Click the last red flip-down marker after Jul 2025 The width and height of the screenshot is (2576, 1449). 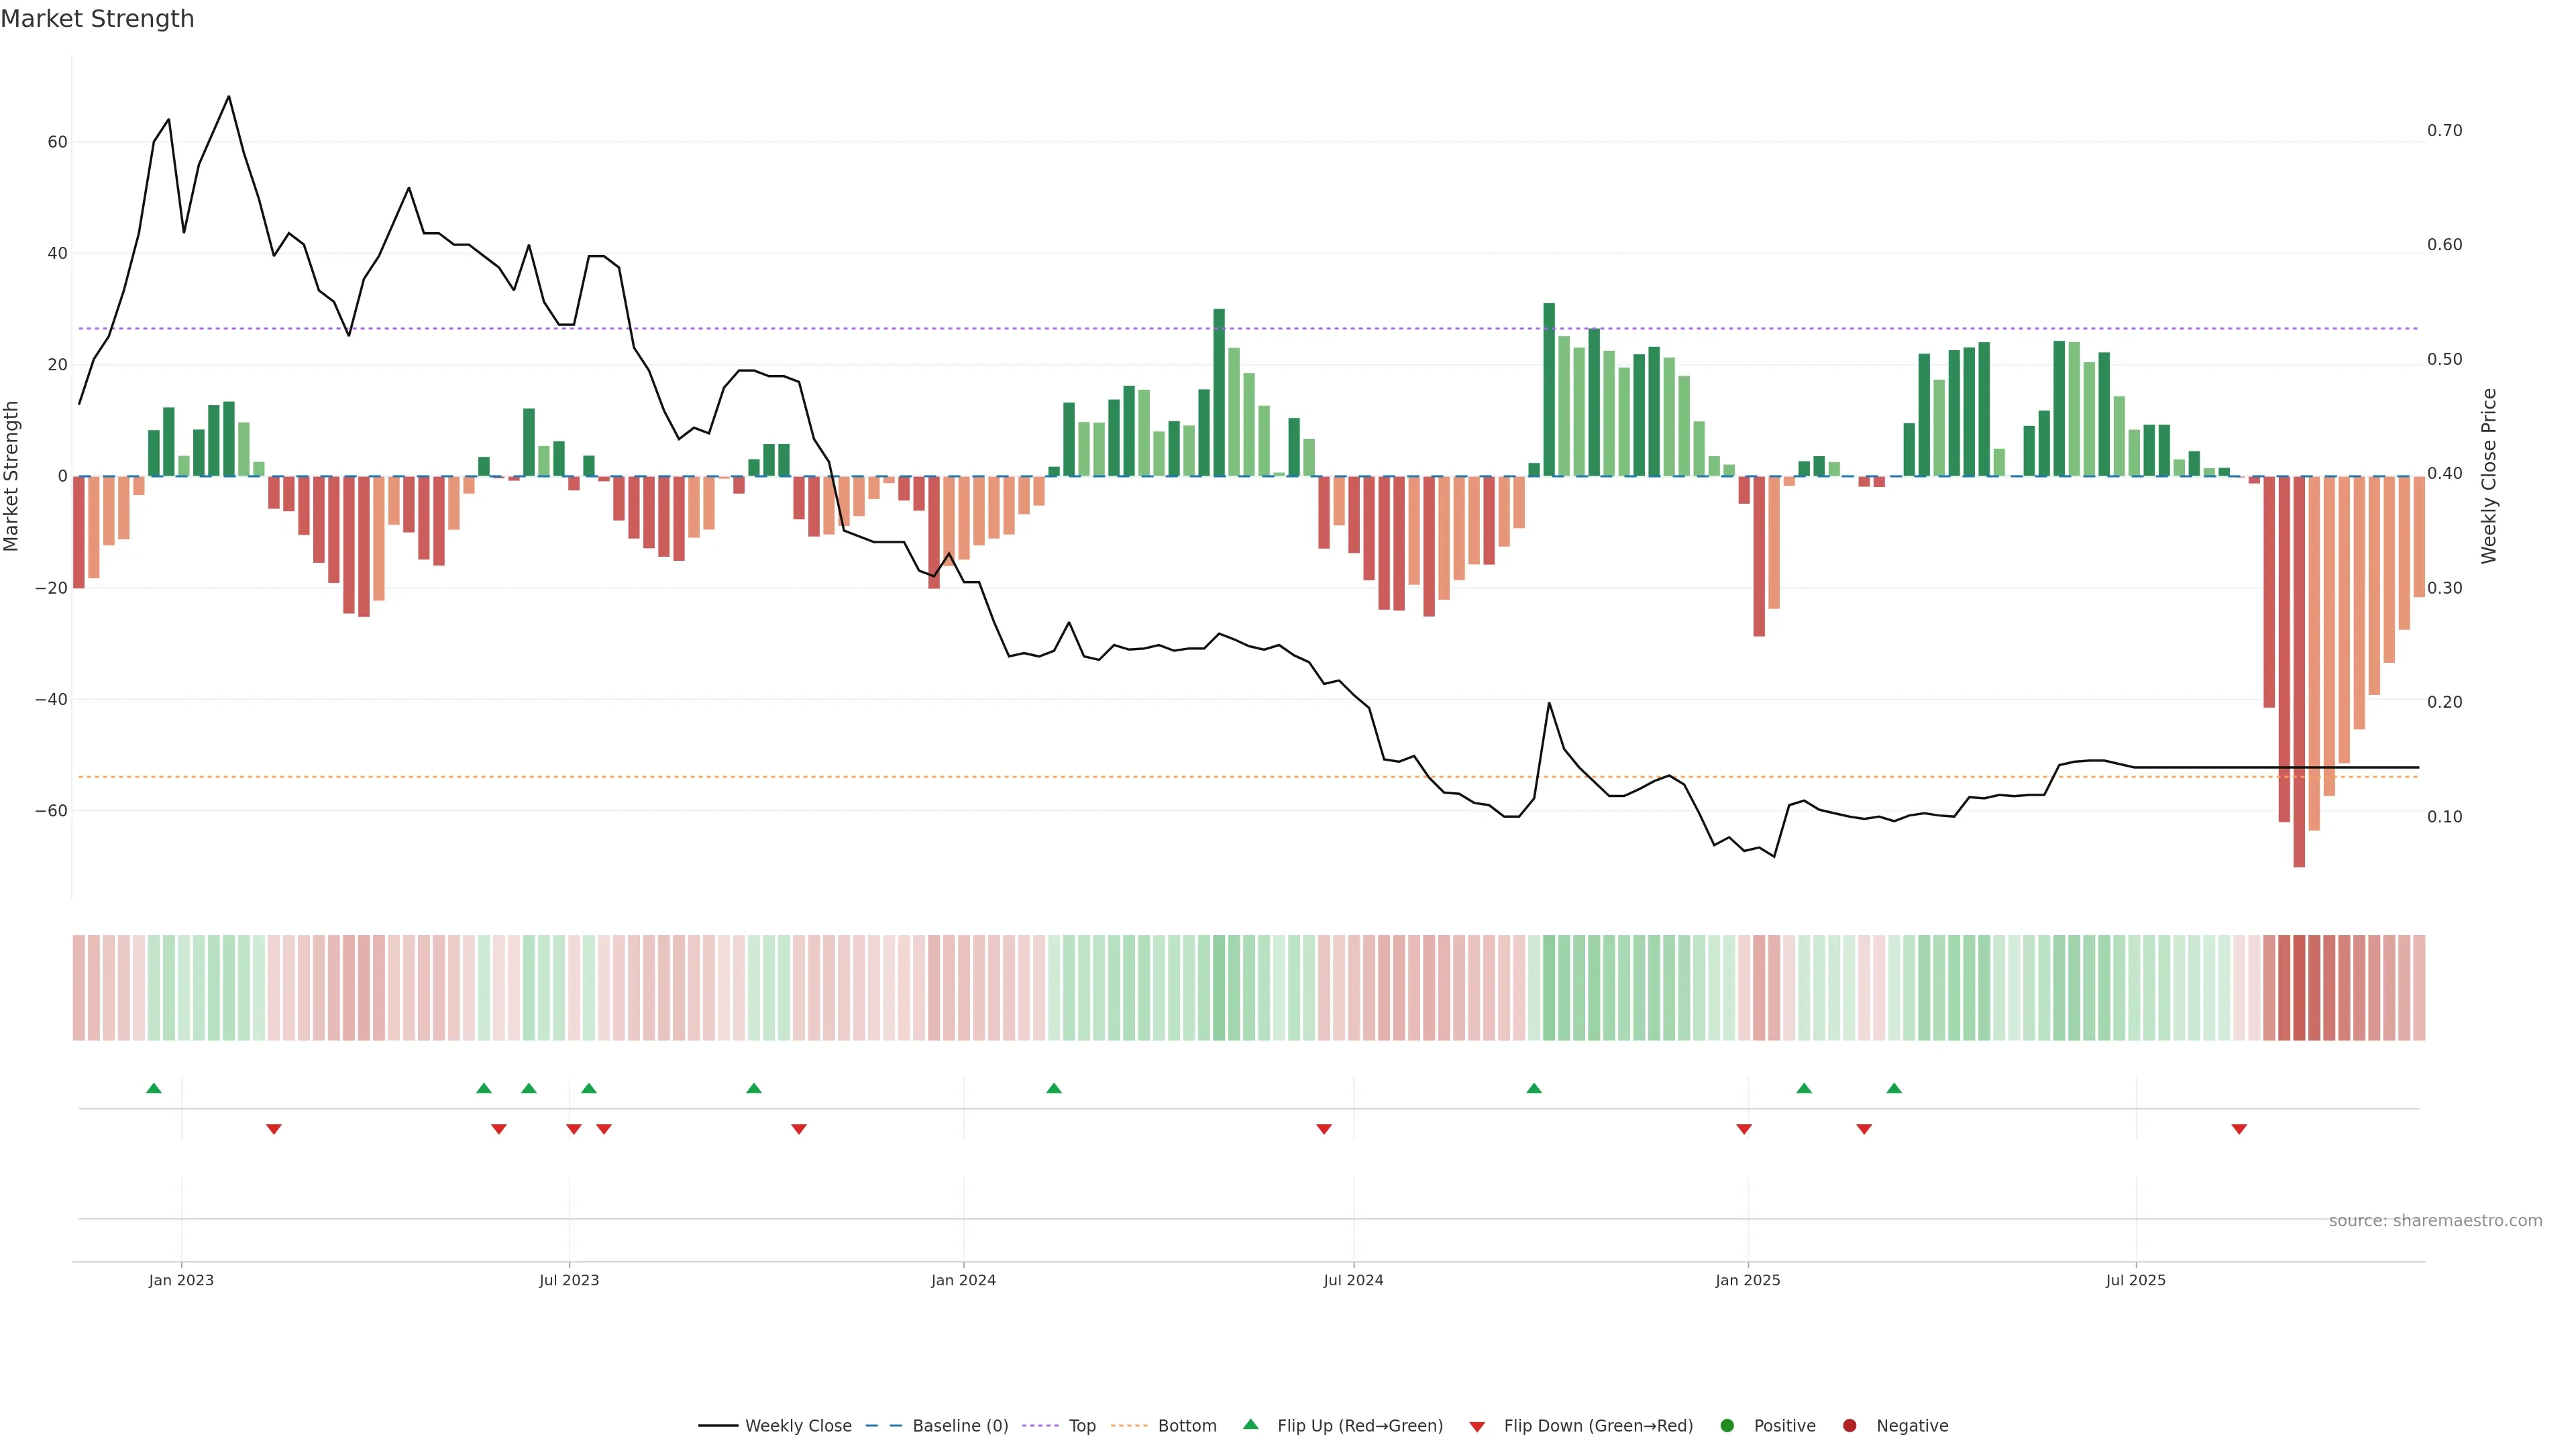[2239, 1129]
